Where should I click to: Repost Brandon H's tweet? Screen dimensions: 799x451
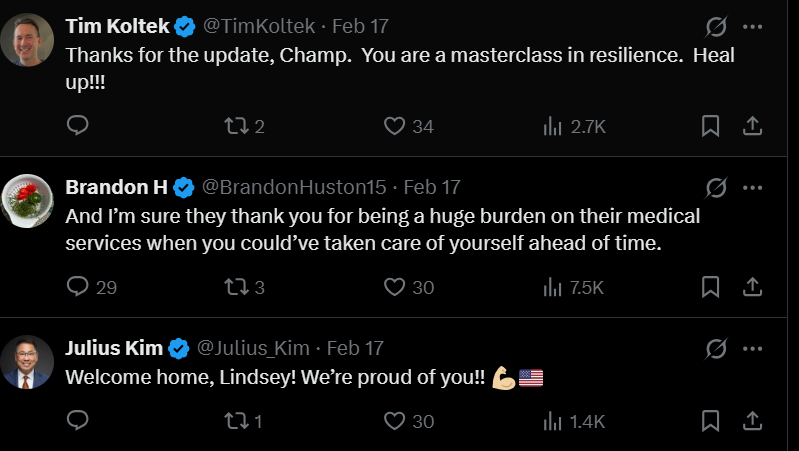(244, 287)
